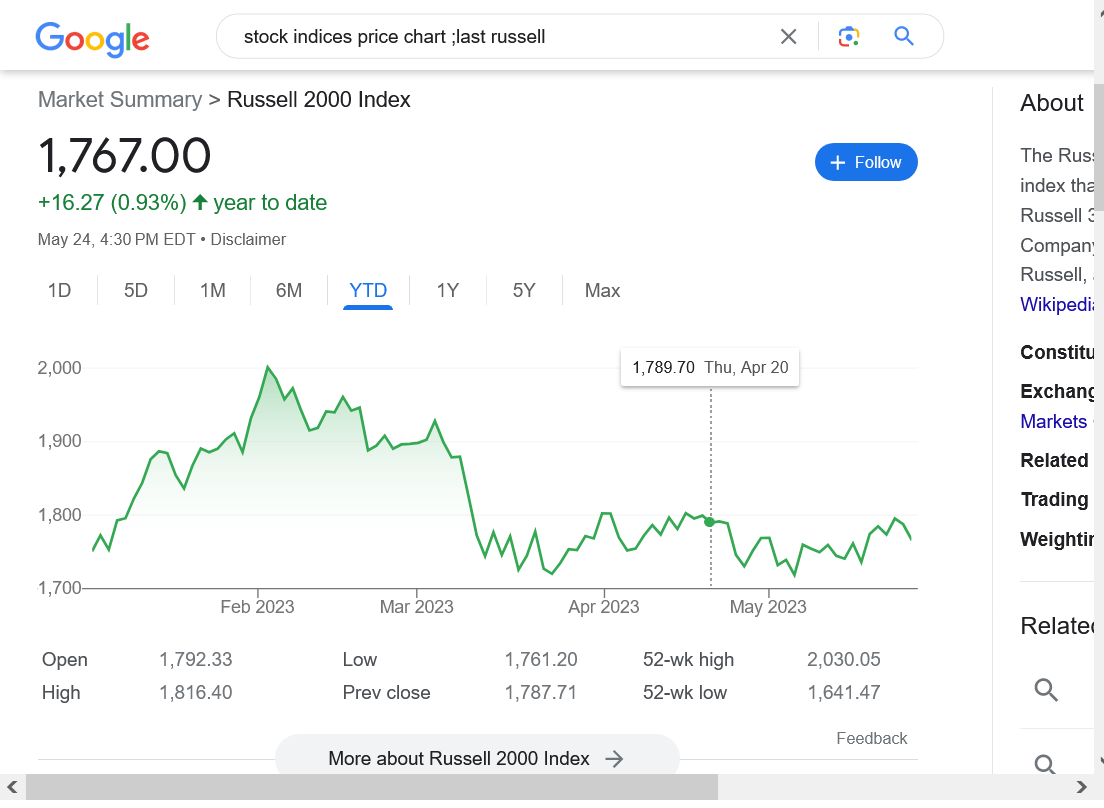This screenshot has width=1104, height=808.
Task: Click the magnifying glass search button
Action: click(904, 37)
